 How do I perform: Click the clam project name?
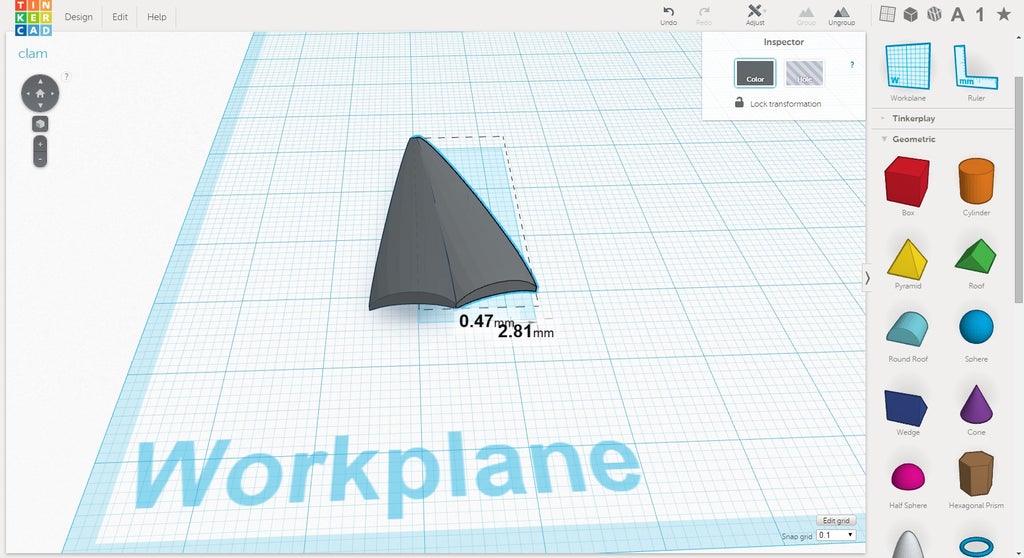pyautogui.click(x=33, y=54)
